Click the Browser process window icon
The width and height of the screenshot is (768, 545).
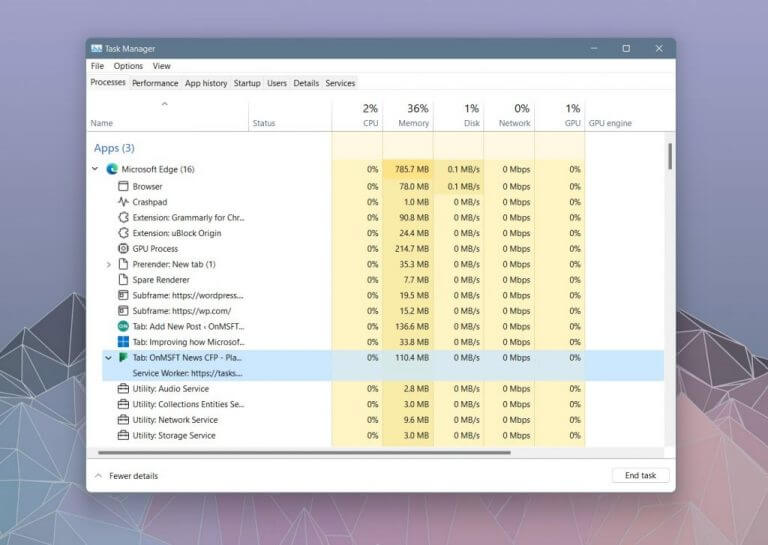click(123, 186)
